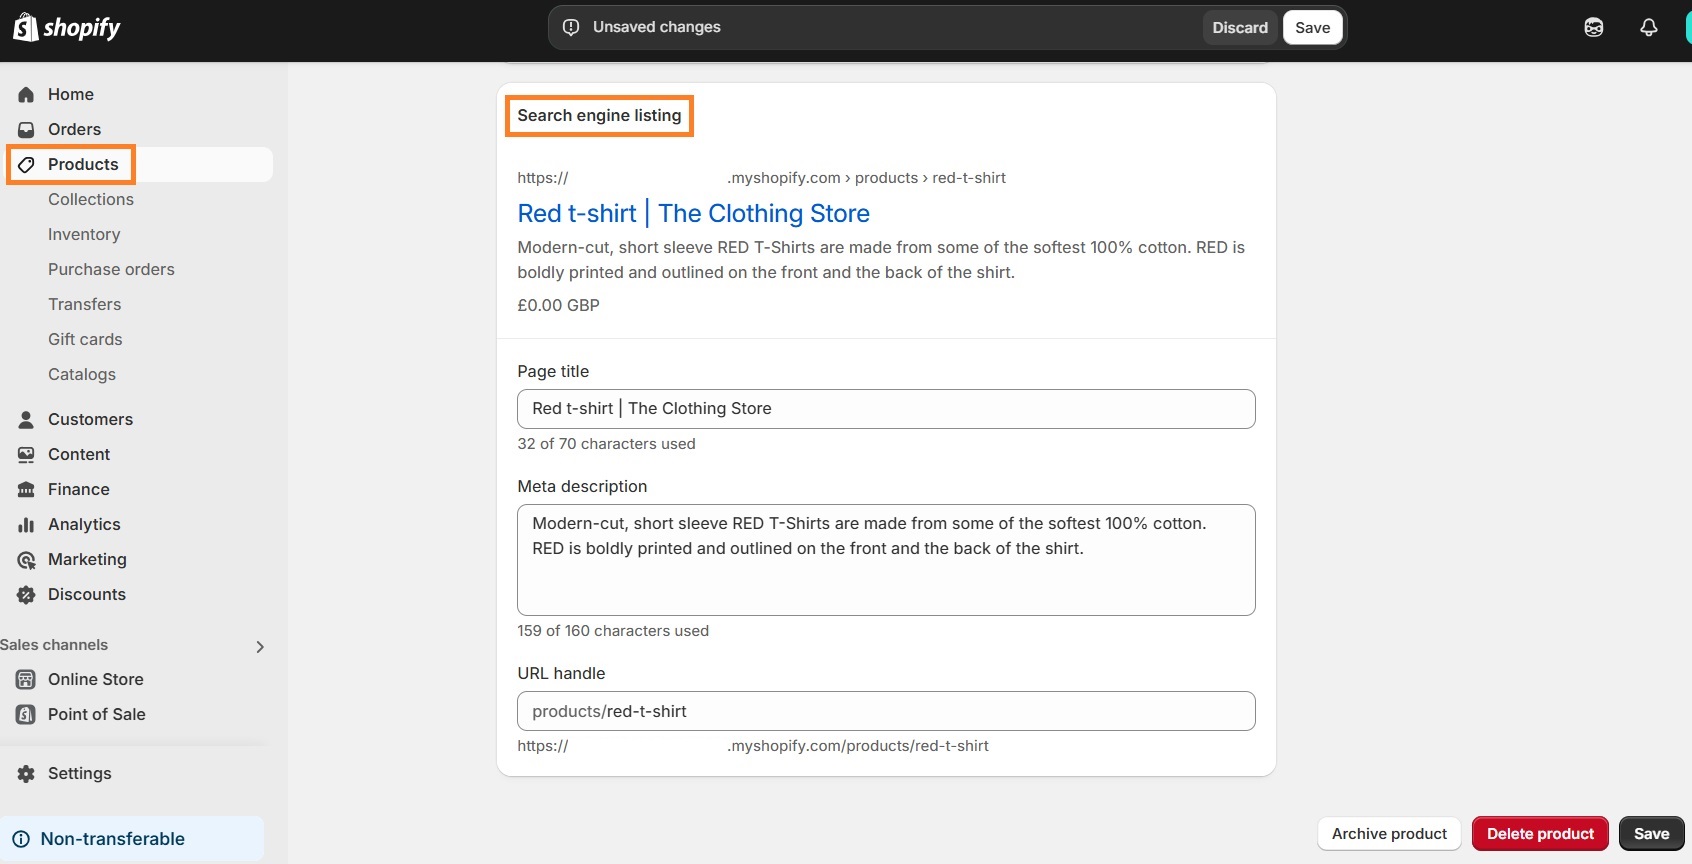Click the preview URL ending in red-t-shirt
The width and height of the screenshot is (1692, 864).
(x=761, y=178)
